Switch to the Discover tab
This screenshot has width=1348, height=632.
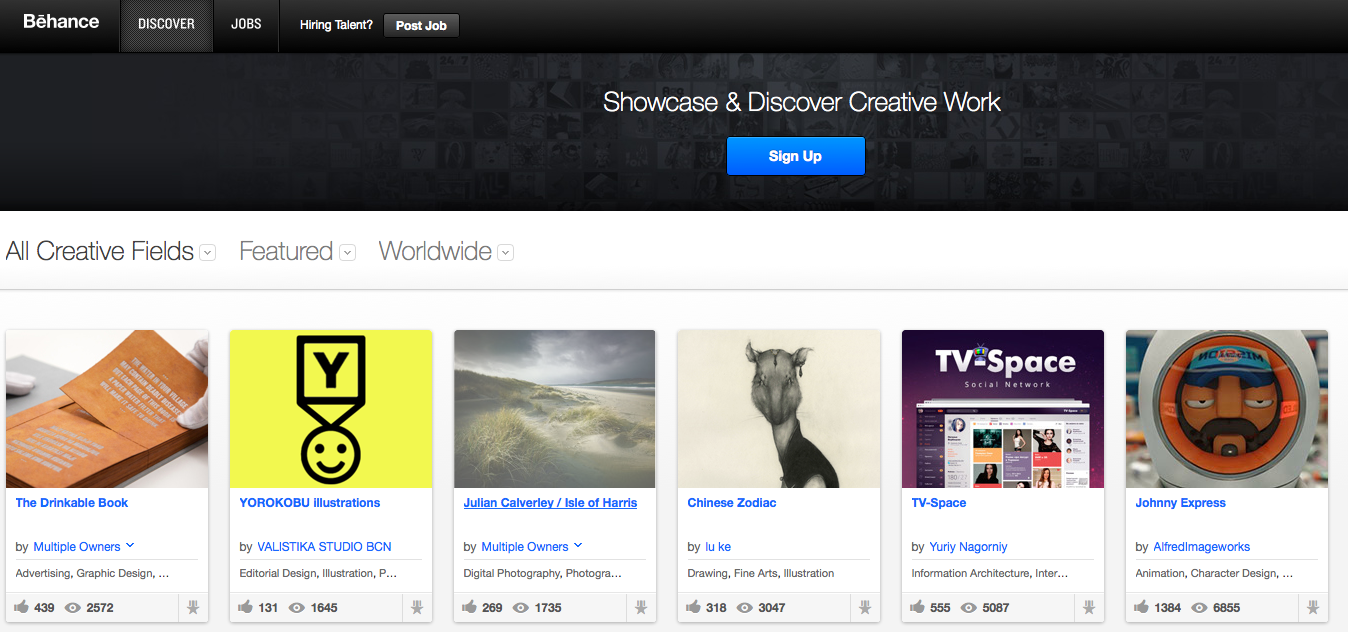(x=166, y=24)
